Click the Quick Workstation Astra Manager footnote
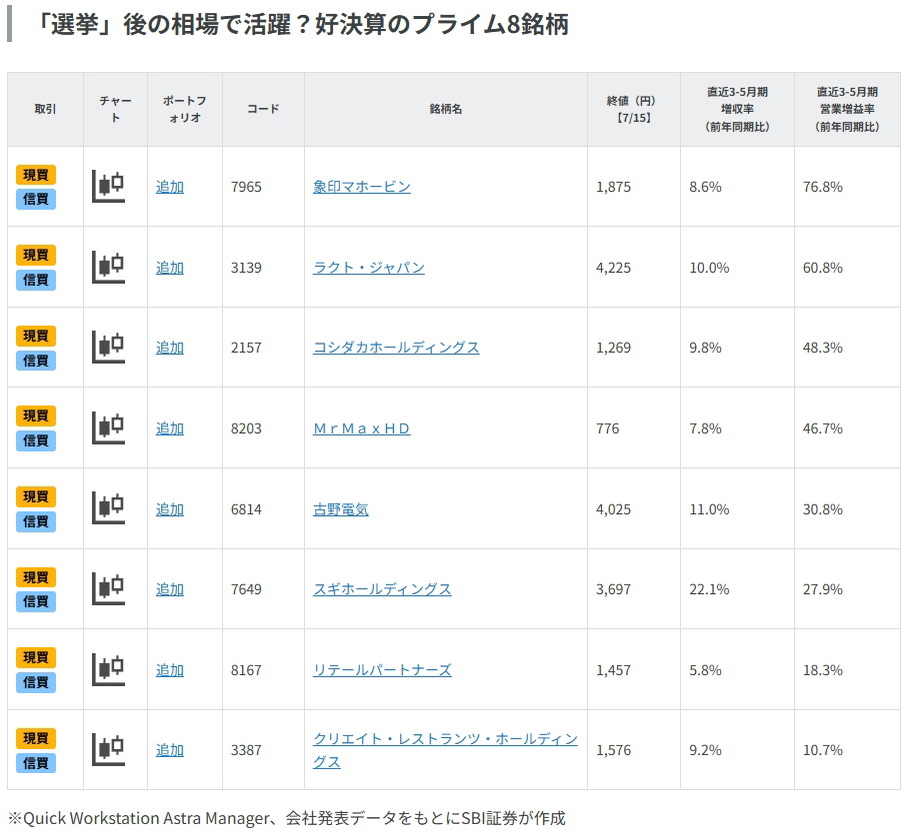Screen dimensions: 910x833 (x=286, y=818)
